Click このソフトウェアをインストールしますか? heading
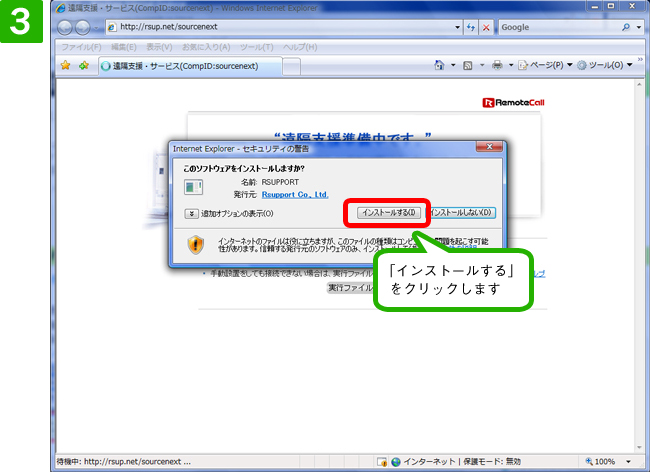650x472 pixels. (244, 169)
